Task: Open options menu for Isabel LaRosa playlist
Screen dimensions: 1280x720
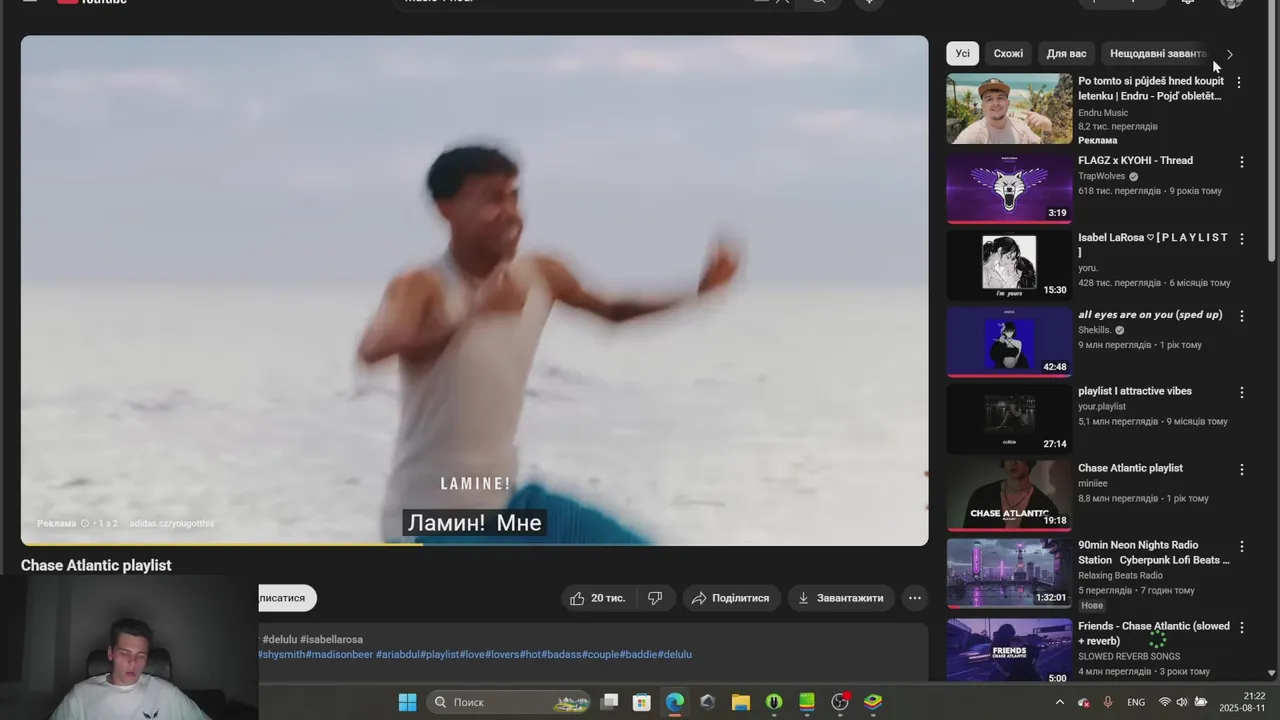Action: [x=1242, y=239]
